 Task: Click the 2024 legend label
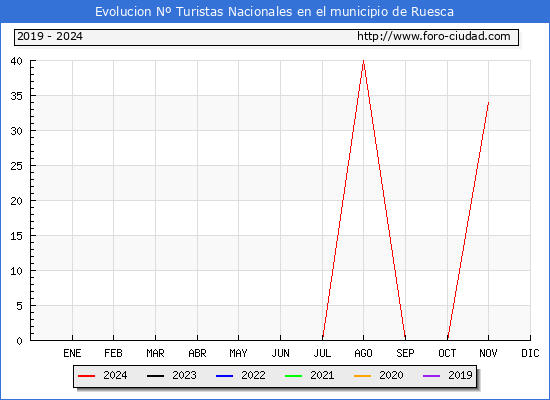point(115,375)
